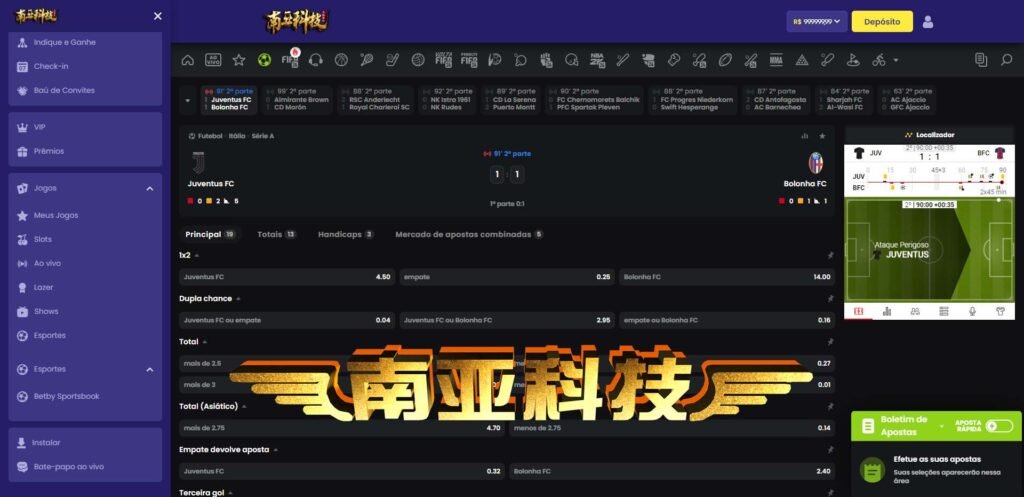The height and width of the screenshot is (497, 1024).
Task: Show the microphone commentary tab in tracker
Action: (971, 311)
